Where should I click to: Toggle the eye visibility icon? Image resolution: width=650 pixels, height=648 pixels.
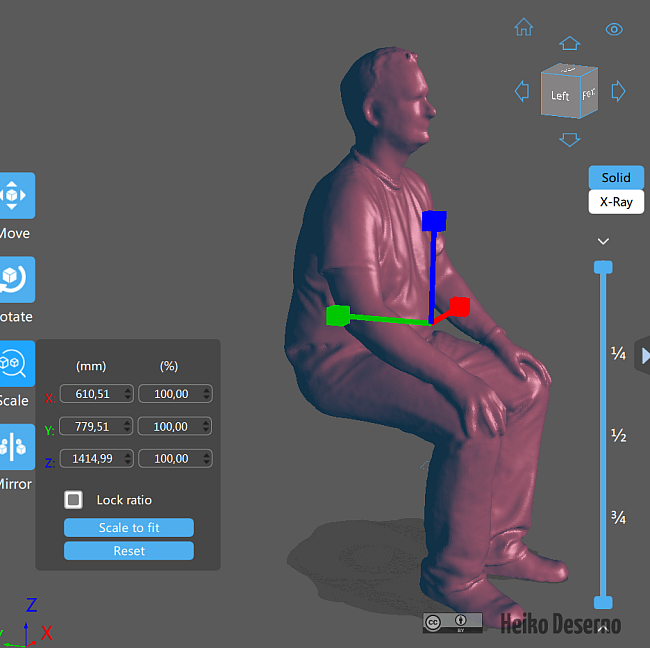(x=614, y=29)
